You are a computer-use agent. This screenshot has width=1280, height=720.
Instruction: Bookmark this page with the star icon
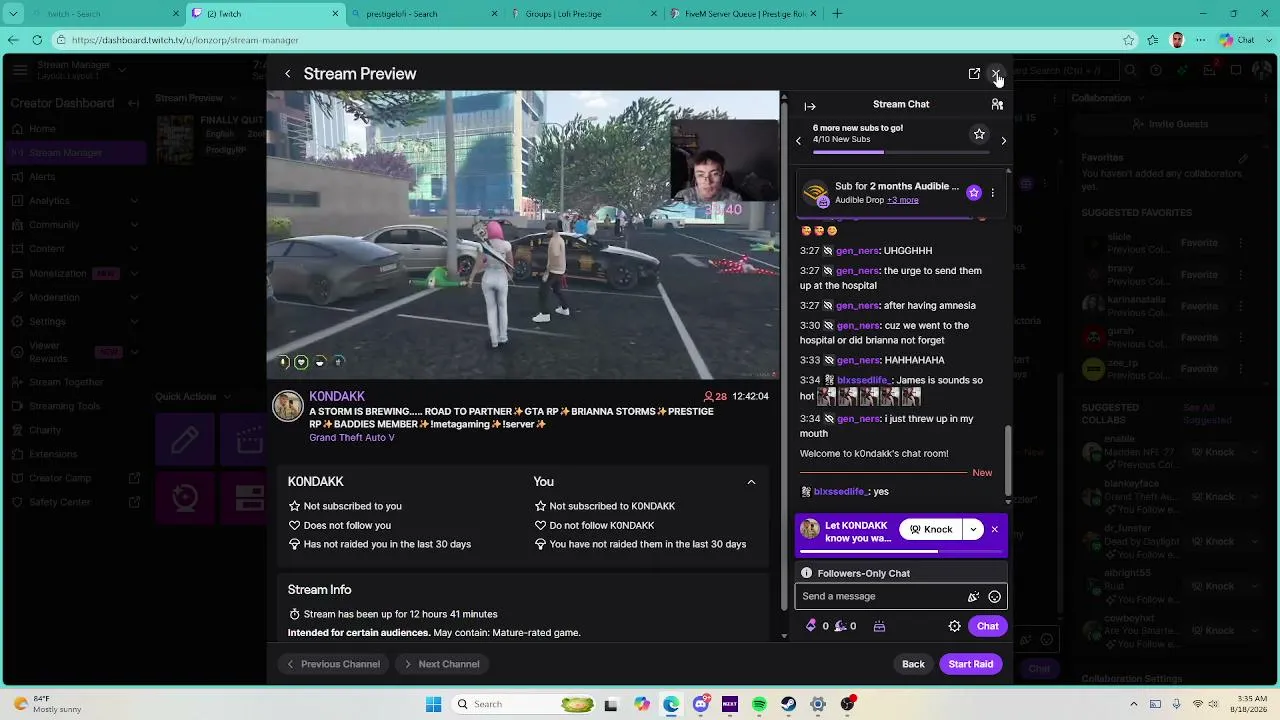click(x=1129, y=40)
